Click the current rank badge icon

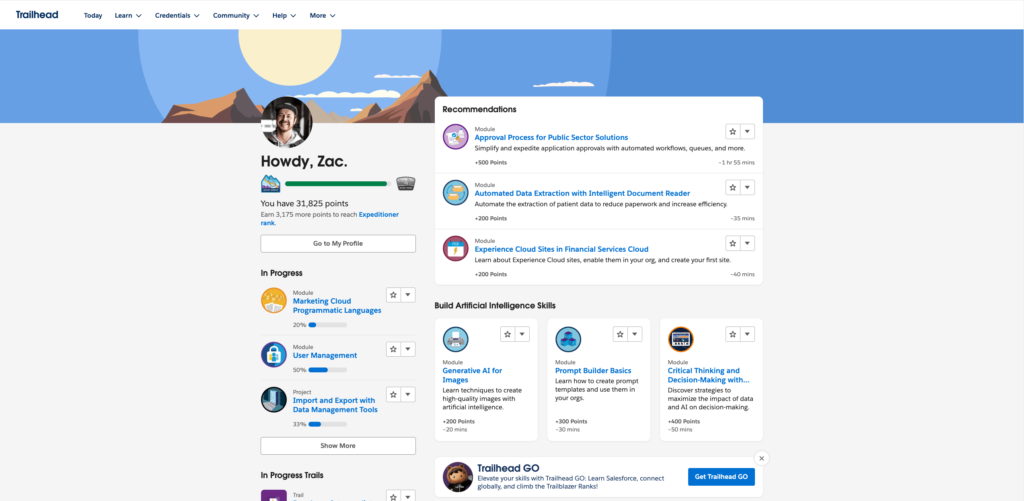(x=270, y=184)
